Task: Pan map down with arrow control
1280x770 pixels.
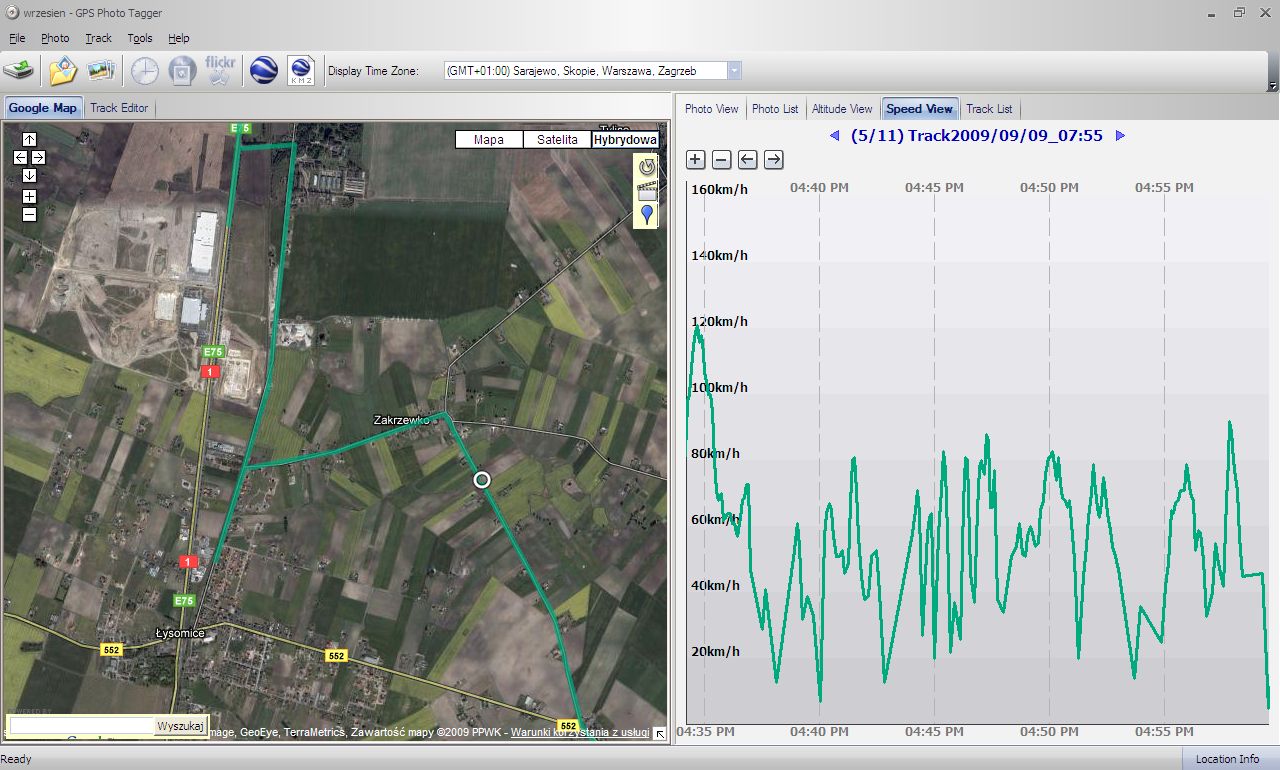Action: coord(29,176)
